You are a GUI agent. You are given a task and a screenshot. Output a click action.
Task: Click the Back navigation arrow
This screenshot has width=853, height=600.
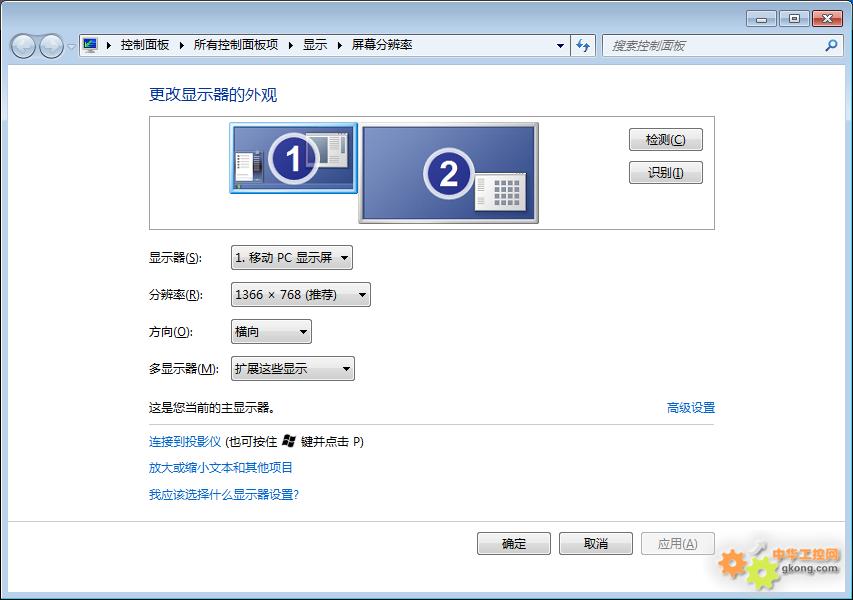pos(23,46)
